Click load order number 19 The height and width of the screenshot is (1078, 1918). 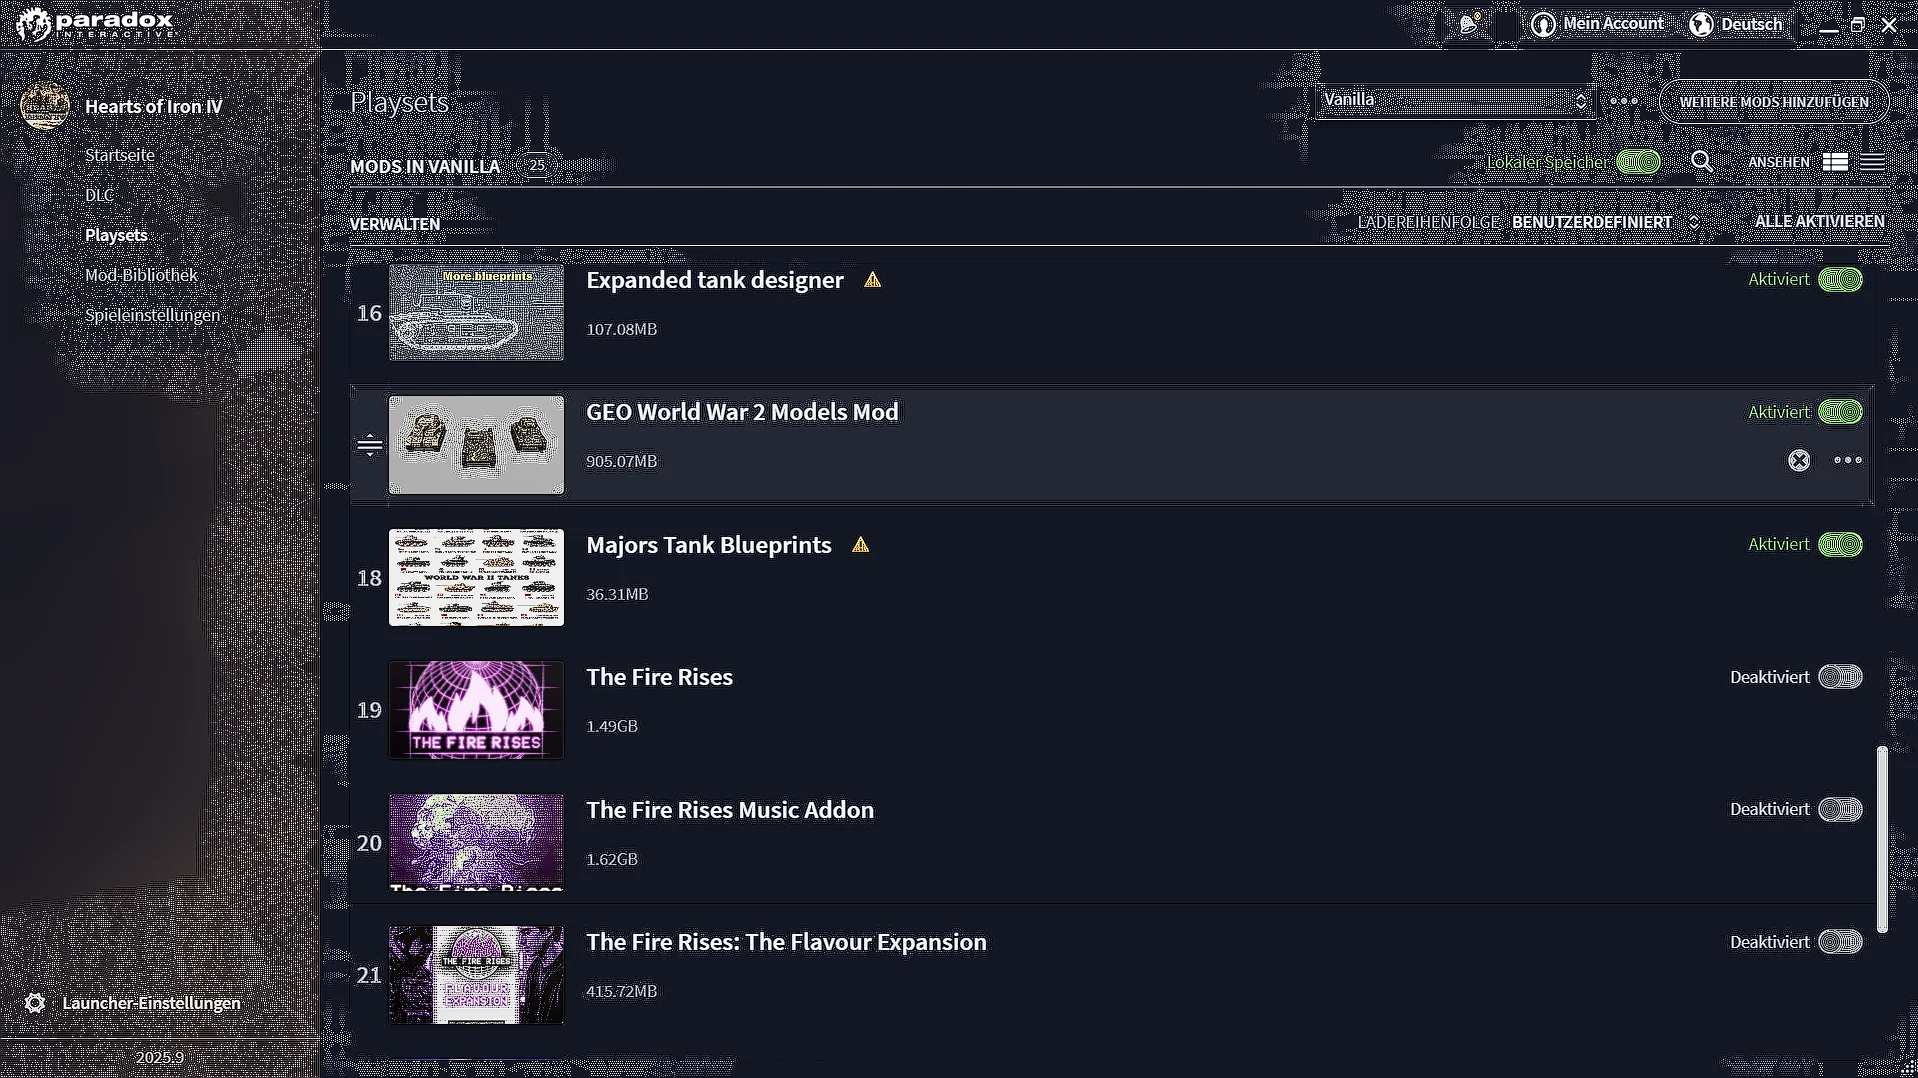coord(369,710)
